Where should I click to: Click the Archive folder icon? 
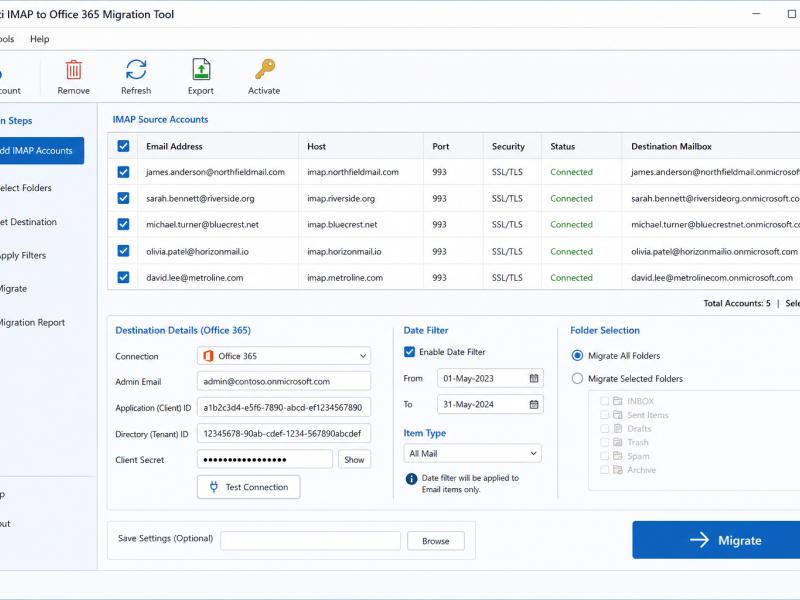point(617,470)
